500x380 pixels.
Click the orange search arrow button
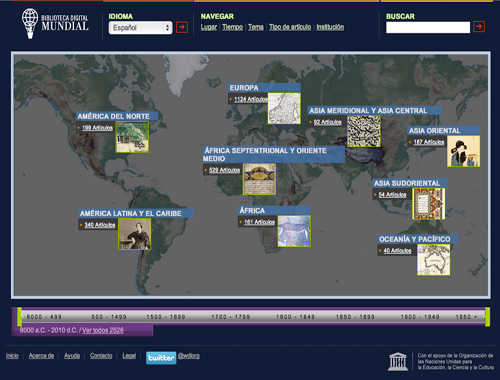[x=479, y=27]
